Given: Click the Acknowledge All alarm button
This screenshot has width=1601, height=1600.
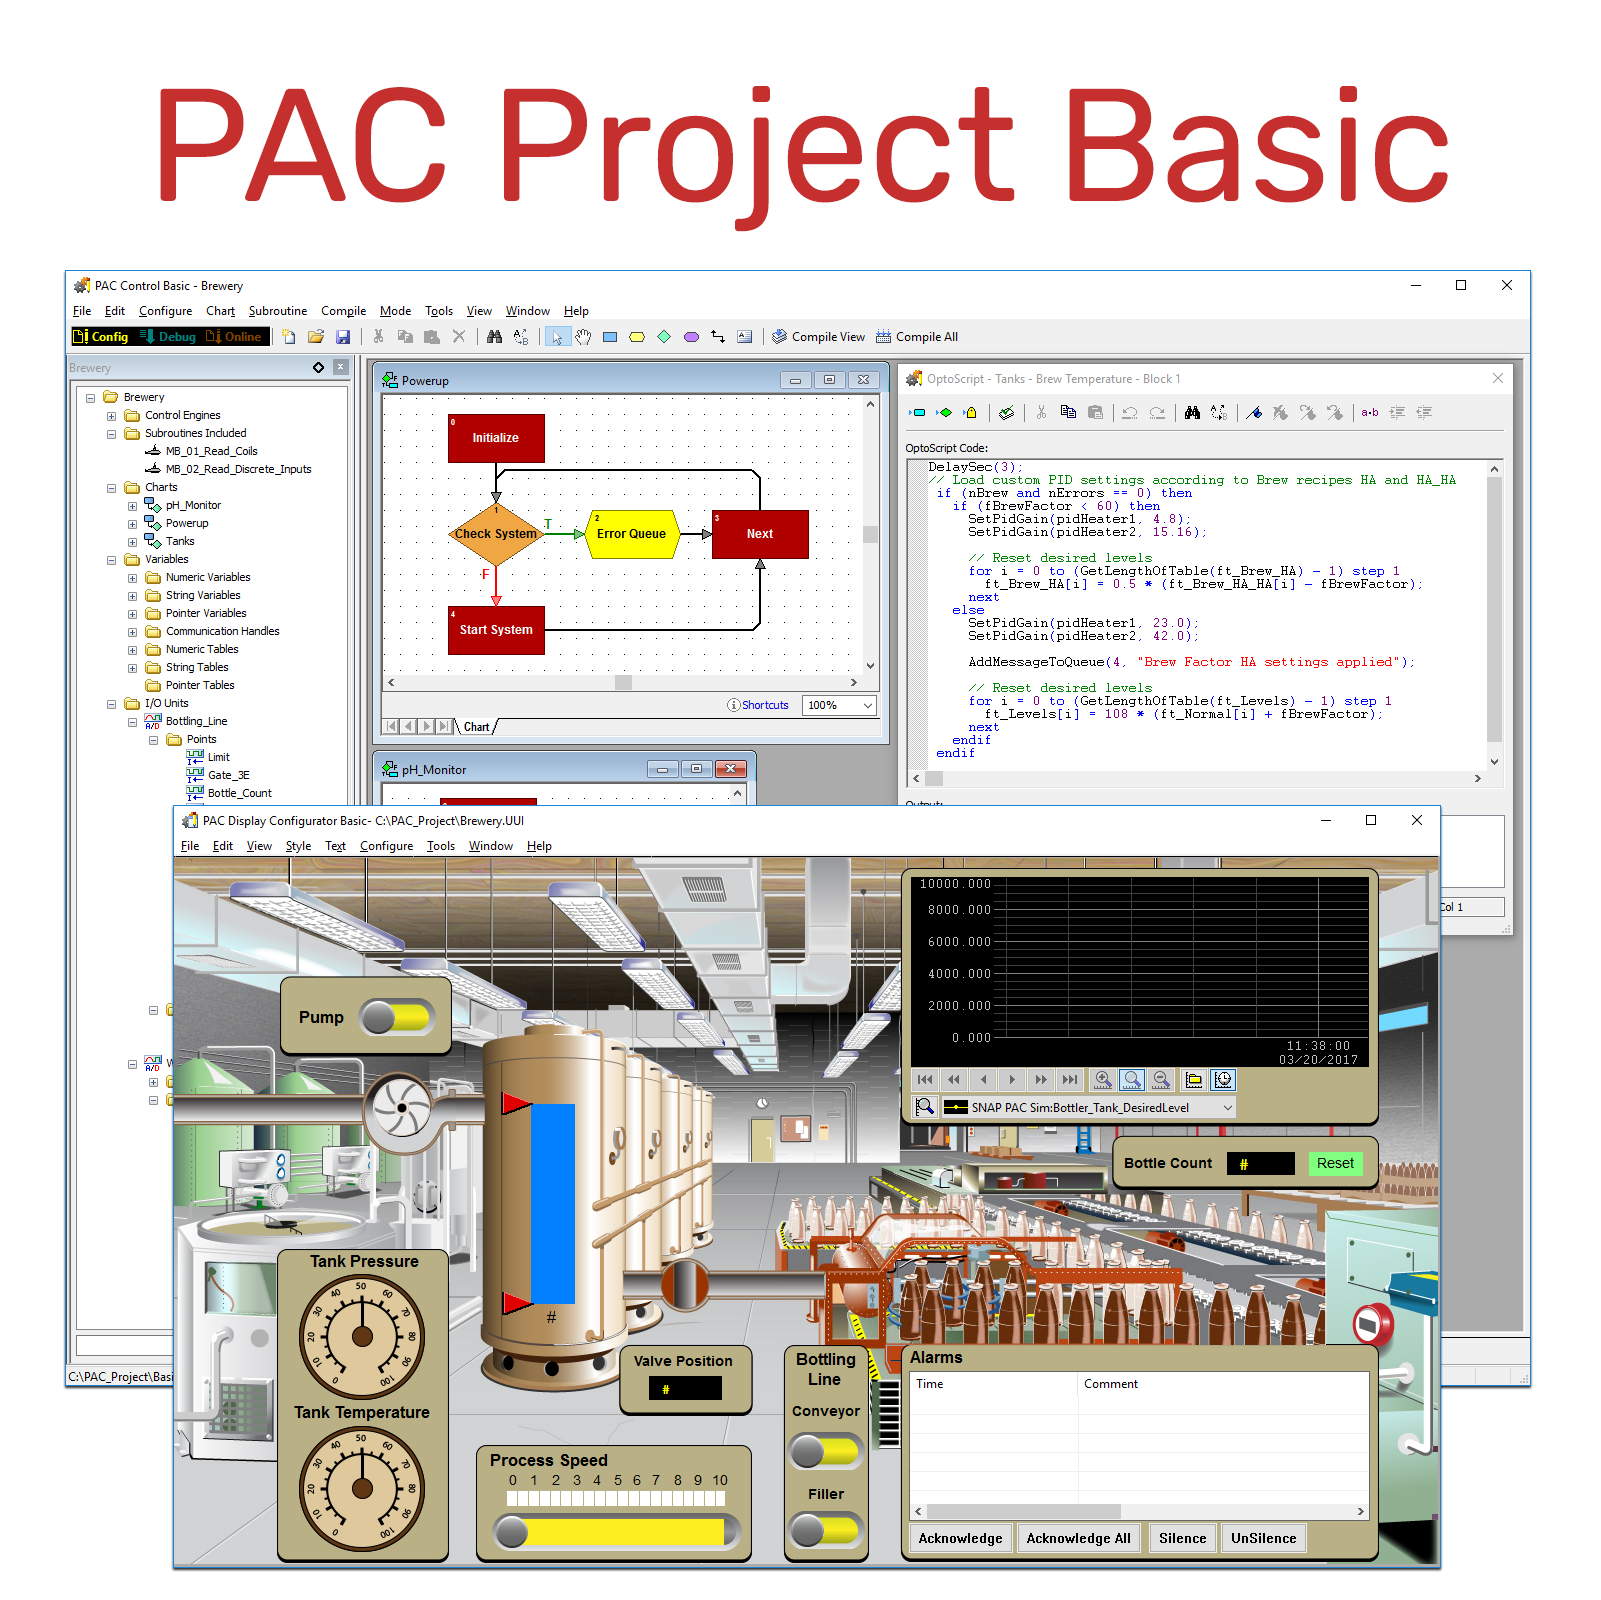Looking at the screenshot, I should pyautogui.click(x=1078, y=1538).
